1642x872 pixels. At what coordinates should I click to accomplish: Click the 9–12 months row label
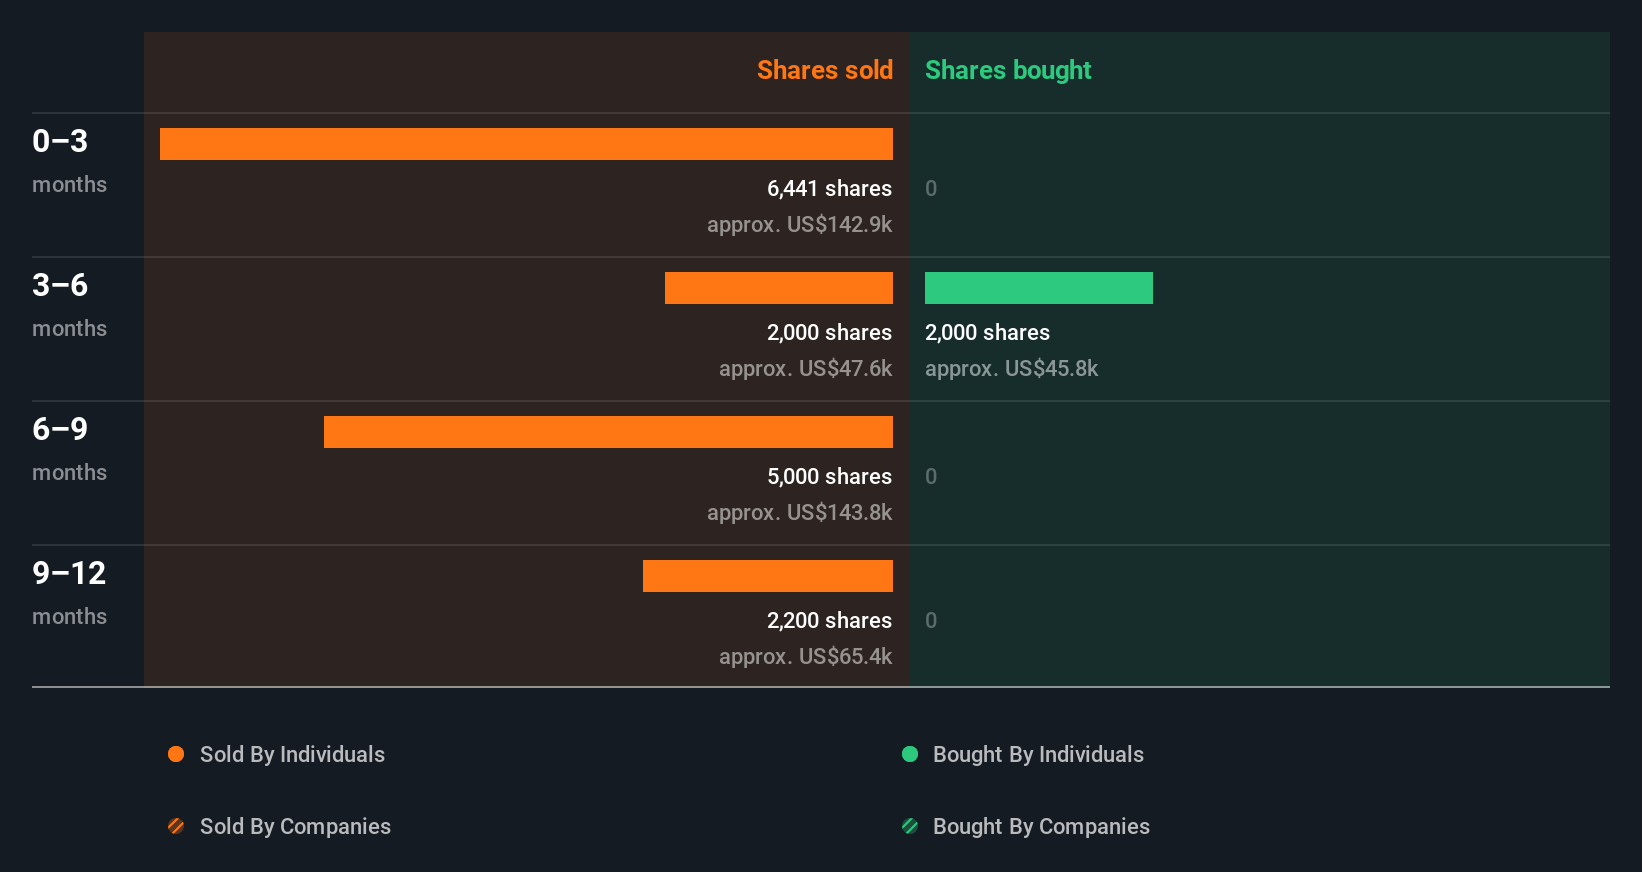coord(69,592)
